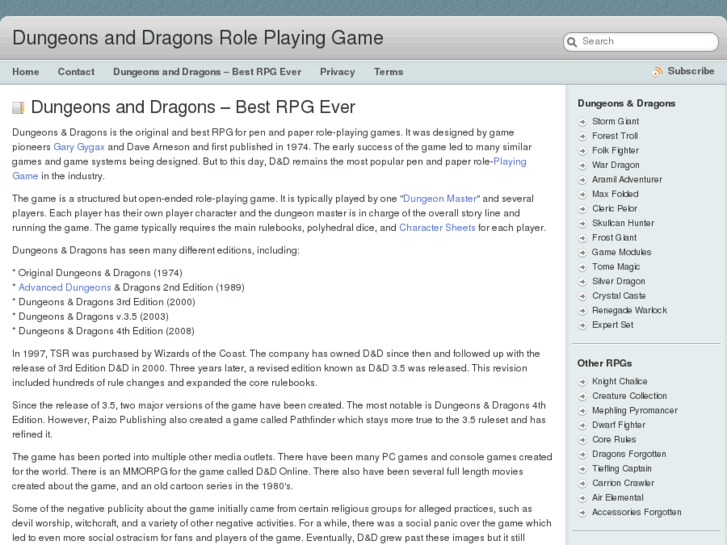Follow the Playing Game link in the first paragraph
This screenshot has height=545, width=727.
tap(510, 161)
